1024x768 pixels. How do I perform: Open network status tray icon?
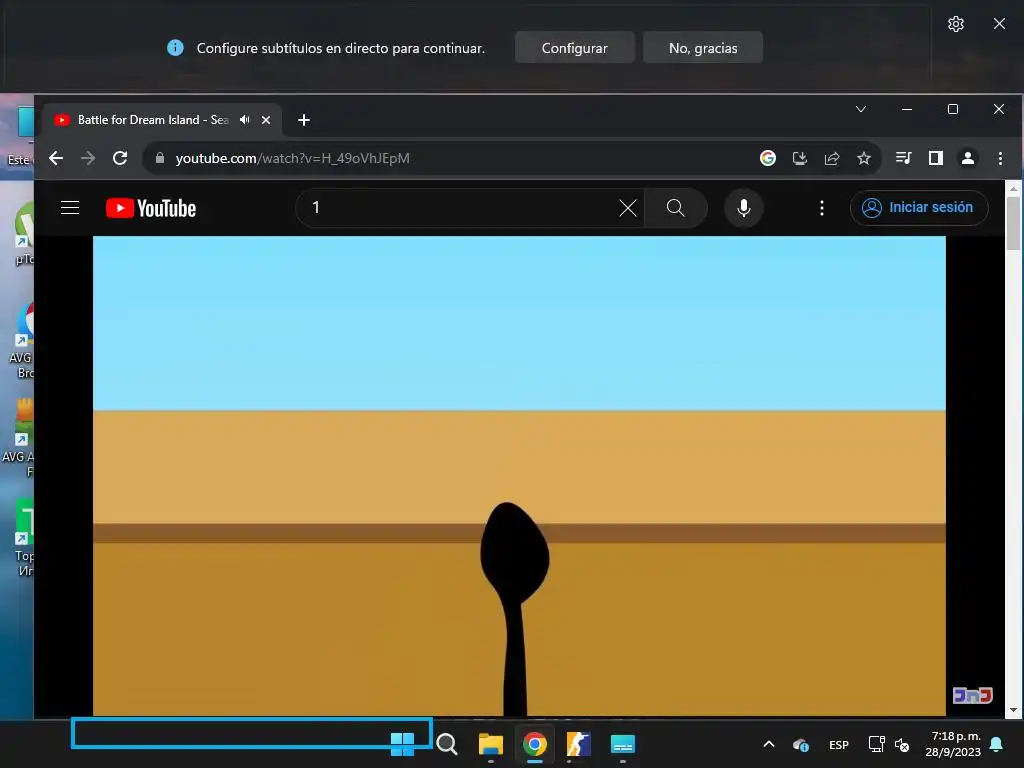[x=876, y=744]
